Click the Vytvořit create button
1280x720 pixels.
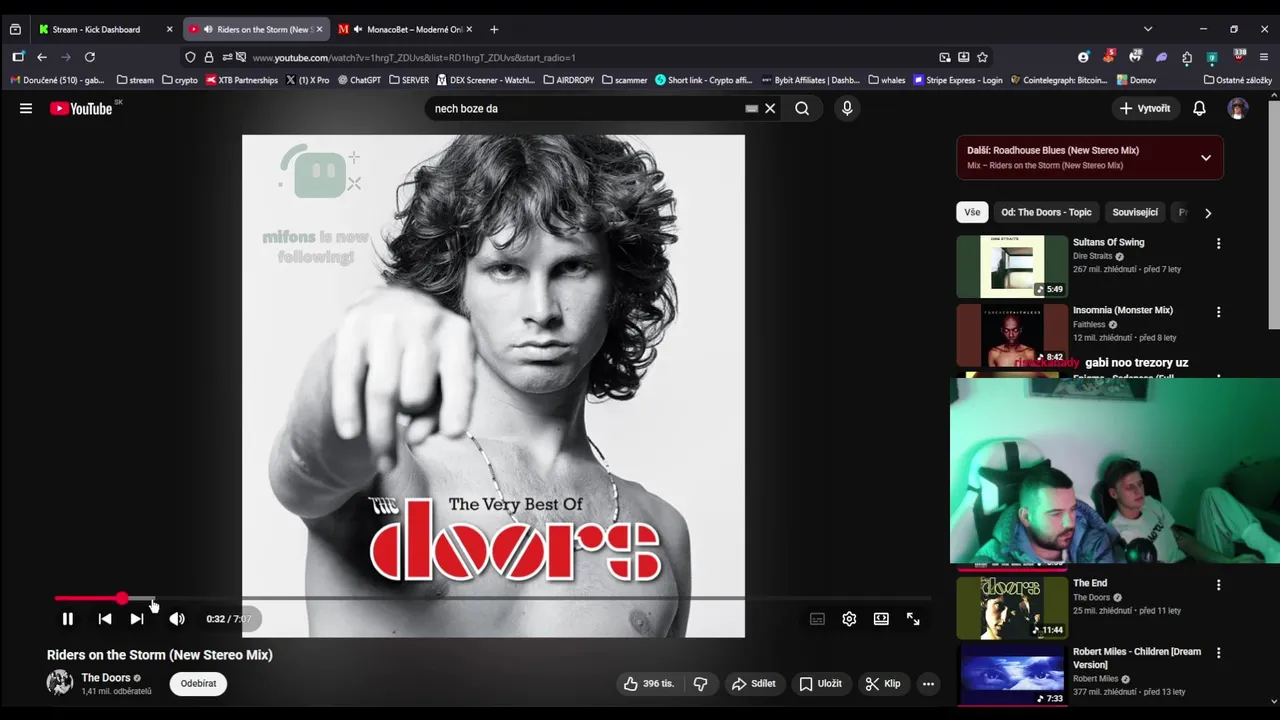coord(1145,108)
